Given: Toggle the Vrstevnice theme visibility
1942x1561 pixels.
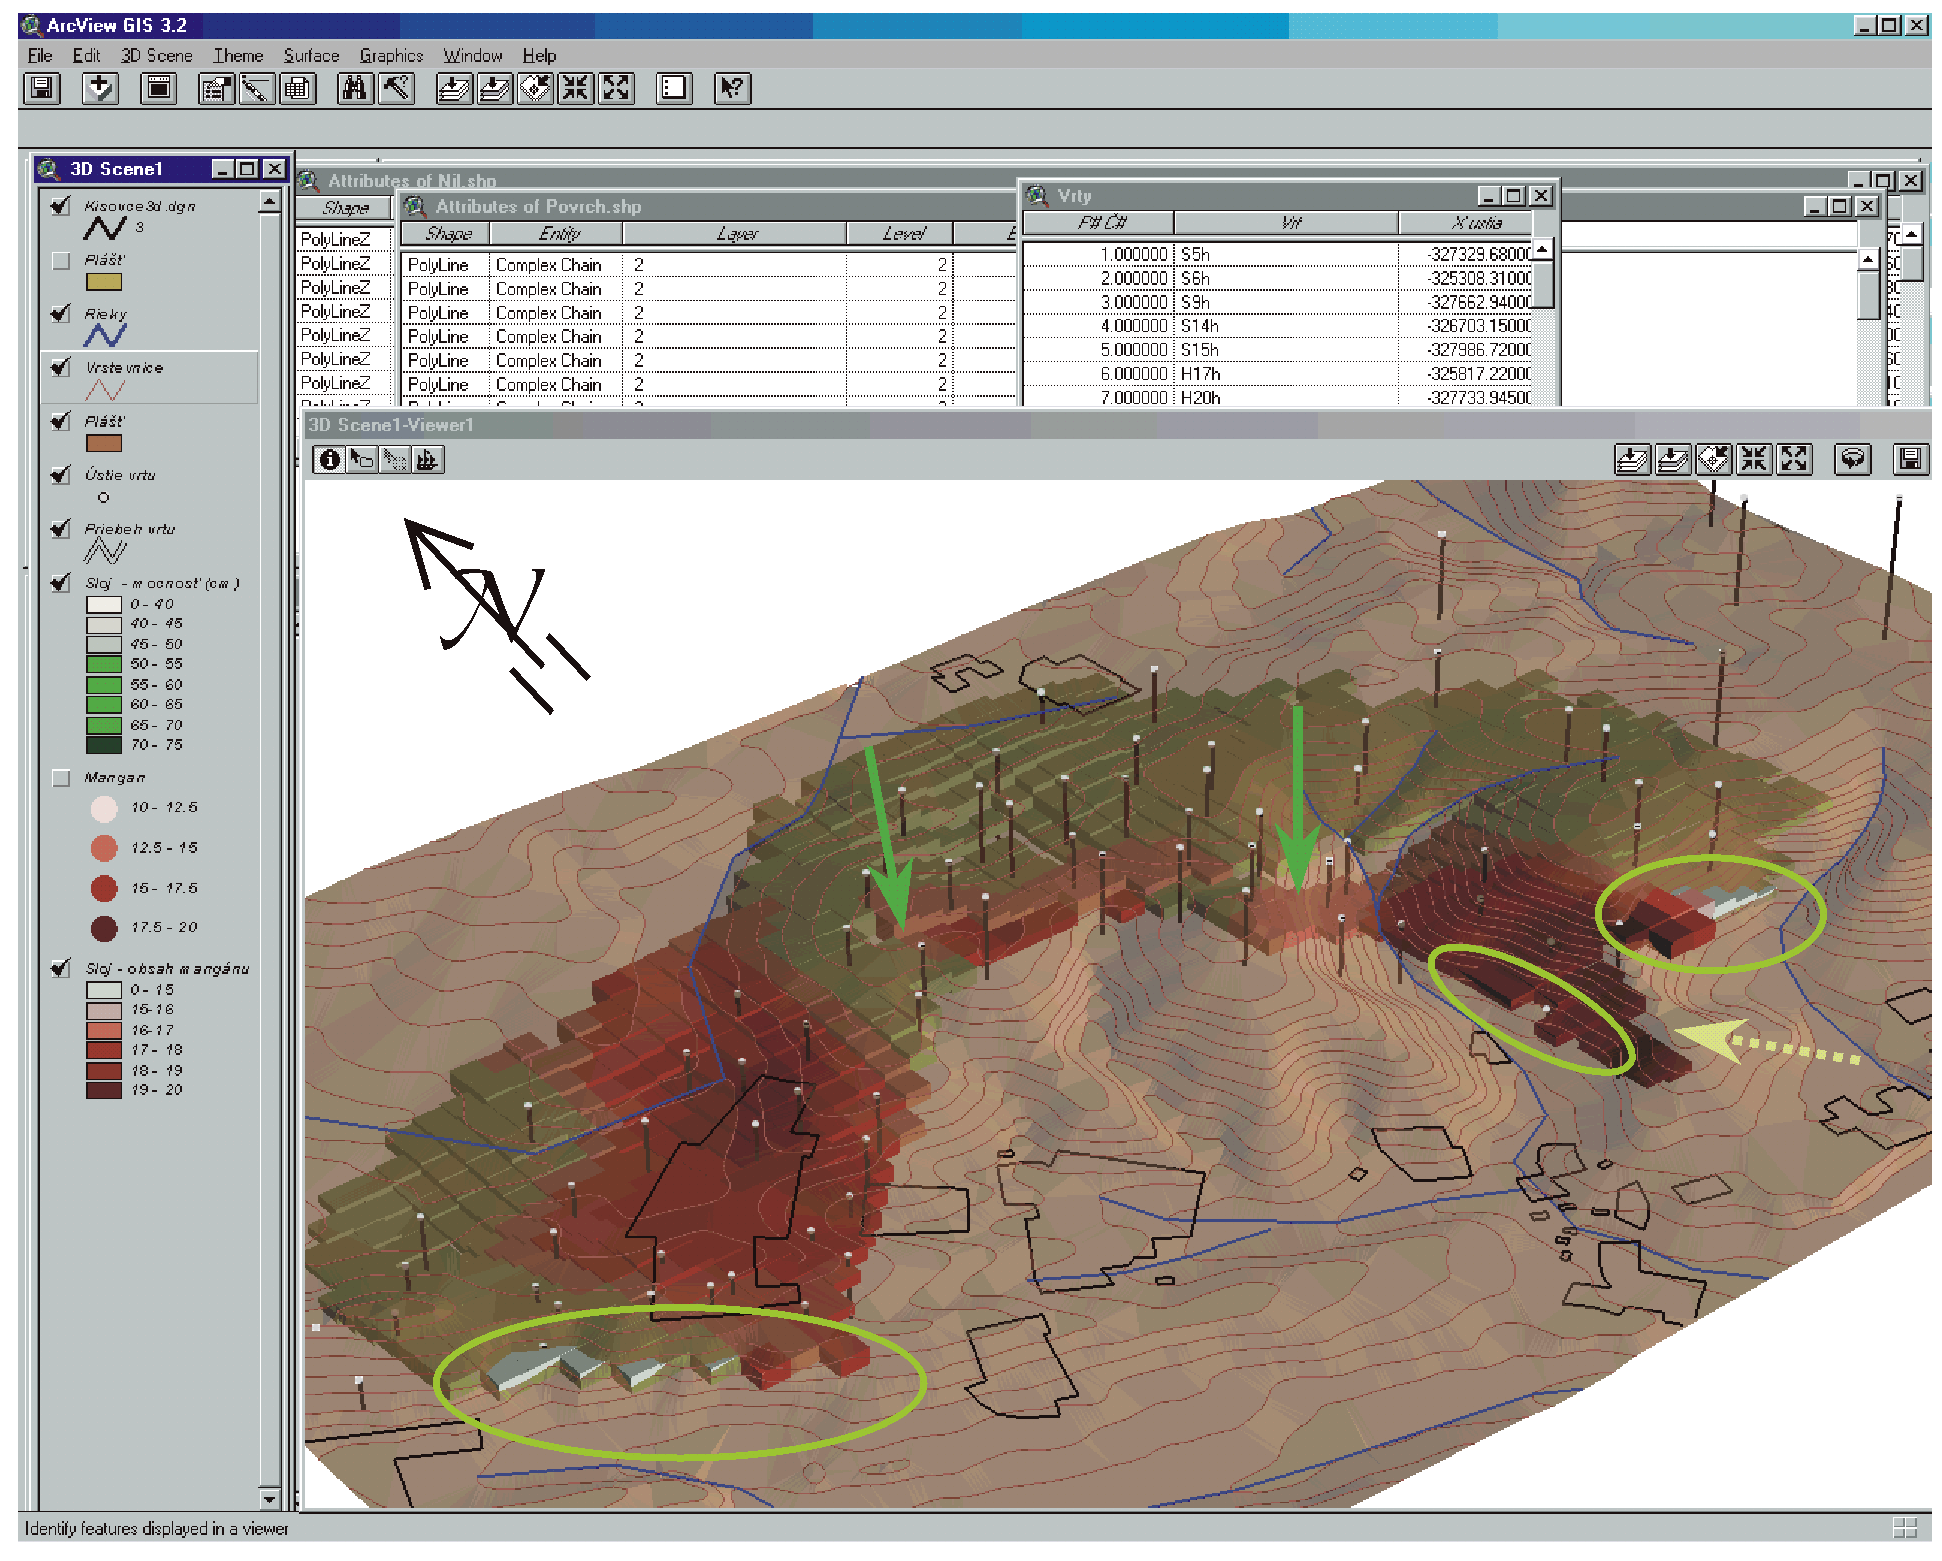Looking at the screenshot, I should tap(61, 367).
